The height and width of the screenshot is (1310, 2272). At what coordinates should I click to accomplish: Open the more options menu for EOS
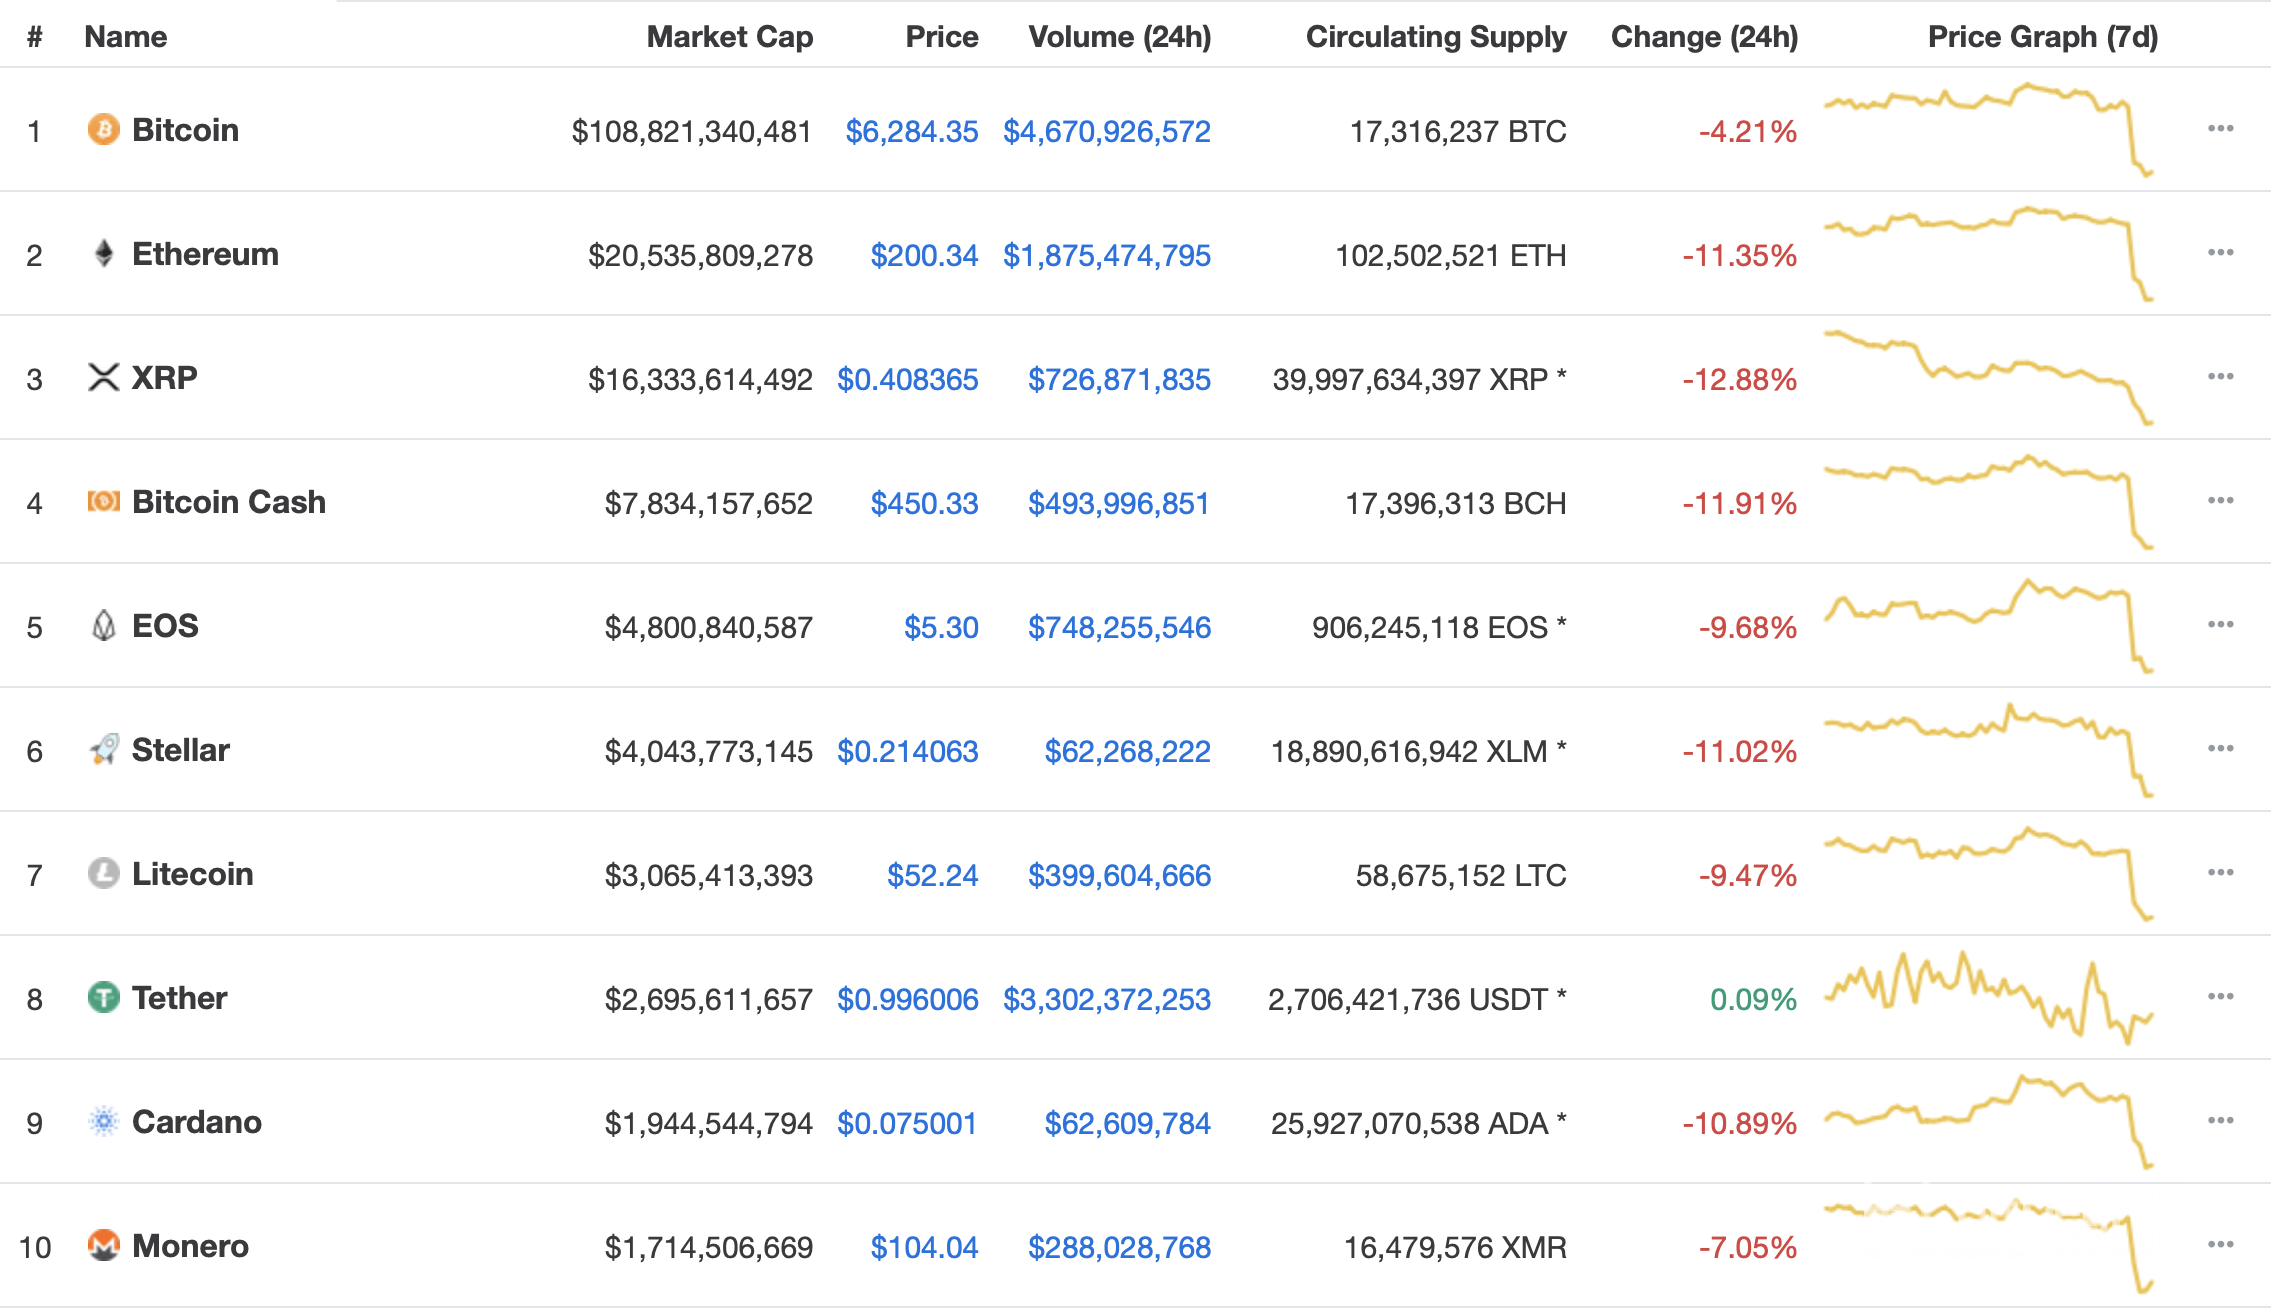[2220, 624]
